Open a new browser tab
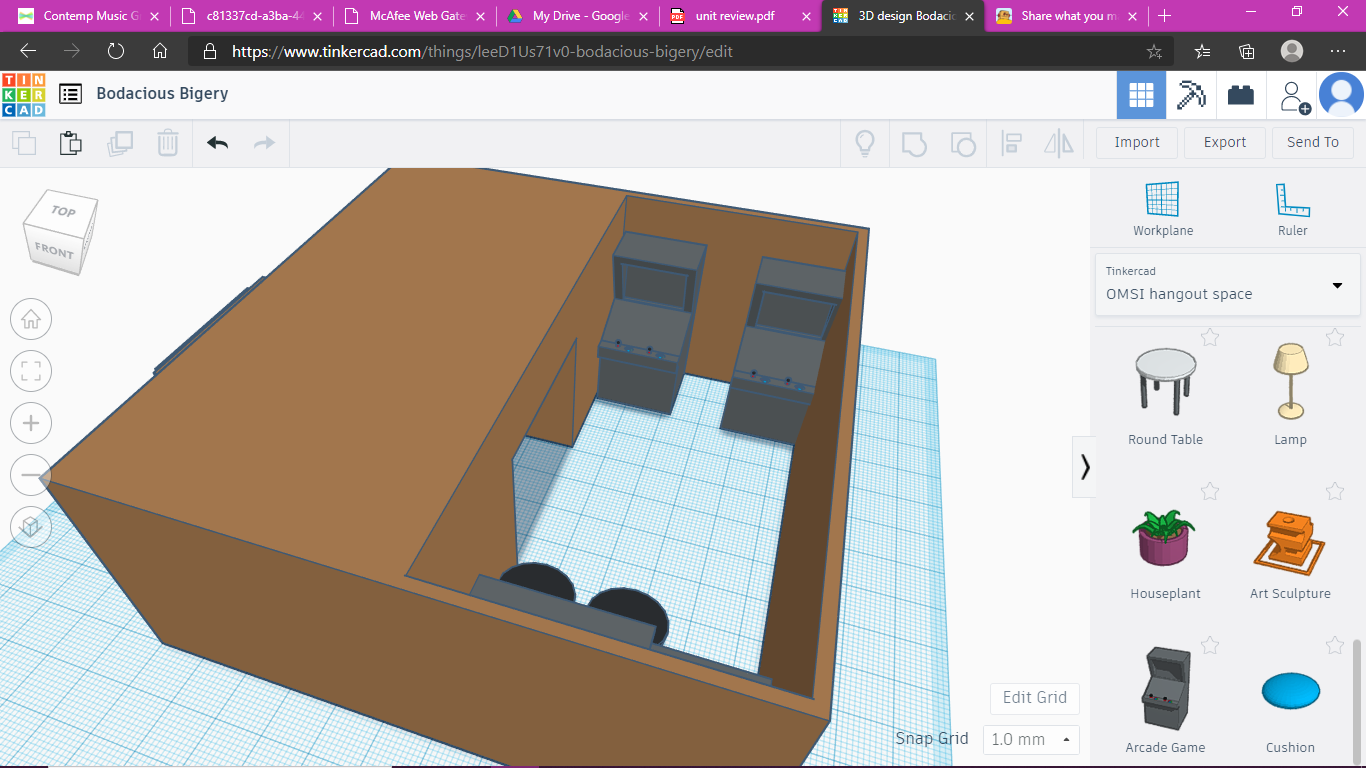 coord(1164,16)
